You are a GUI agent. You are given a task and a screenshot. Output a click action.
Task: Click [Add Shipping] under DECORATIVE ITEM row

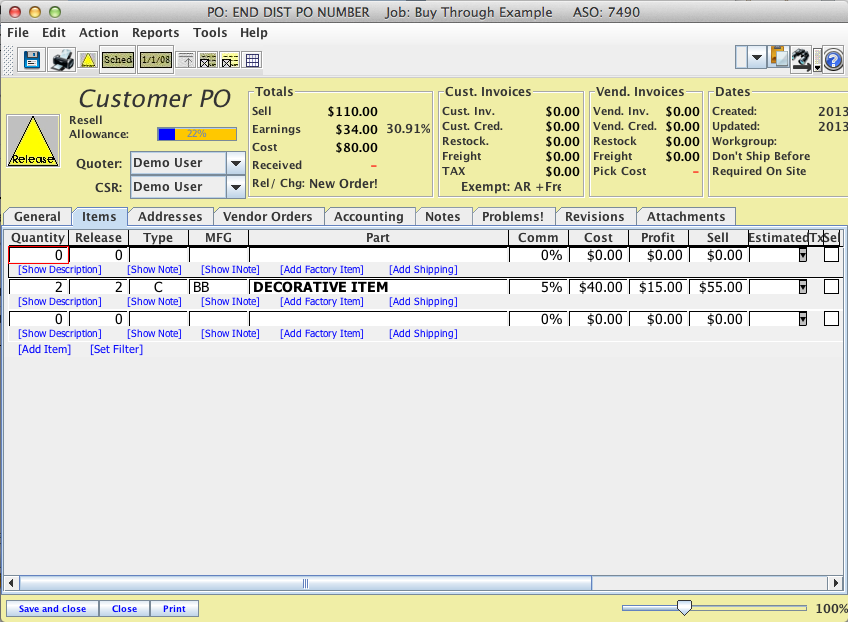(423, 301)
